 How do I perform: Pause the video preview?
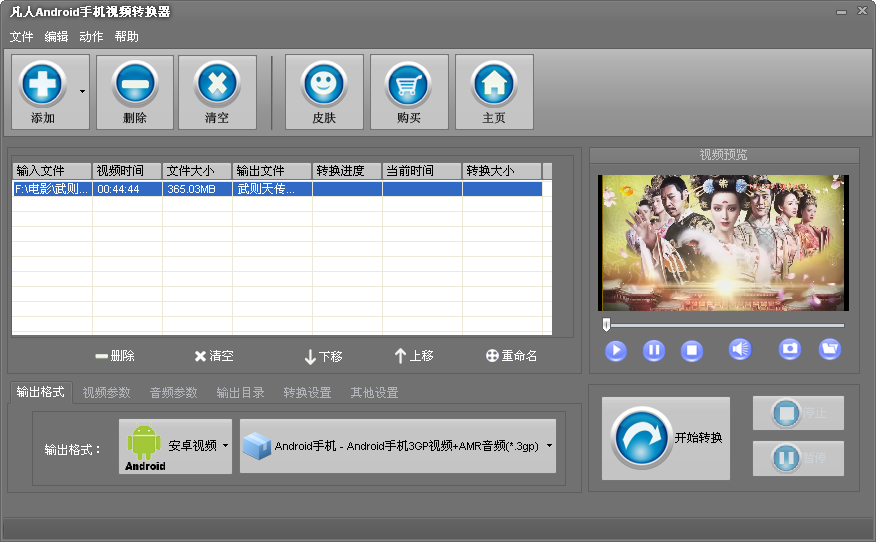pos(654,350)
